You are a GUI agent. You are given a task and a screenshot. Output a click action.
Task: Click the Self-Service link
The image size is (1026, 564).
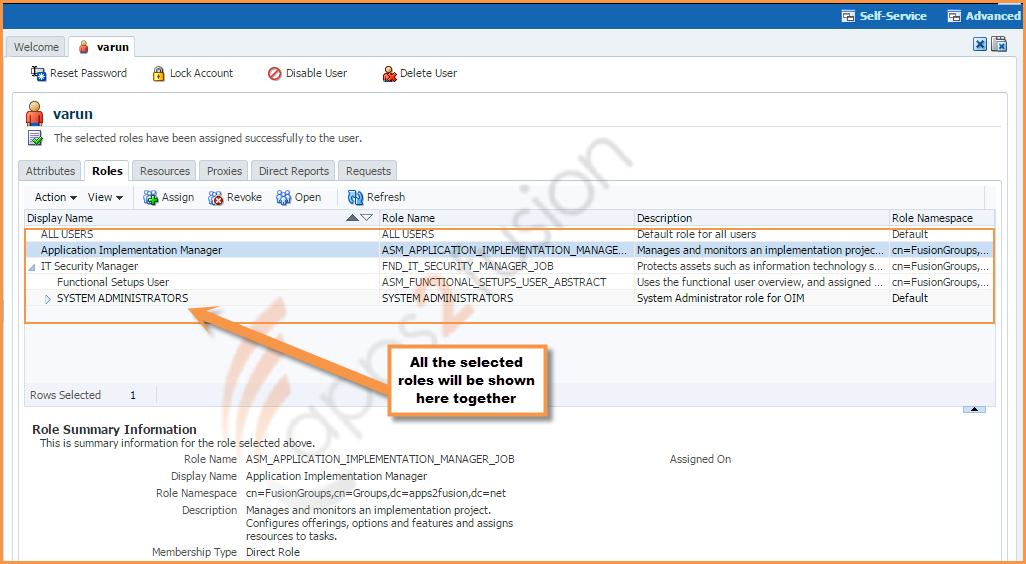click(893, 16)
